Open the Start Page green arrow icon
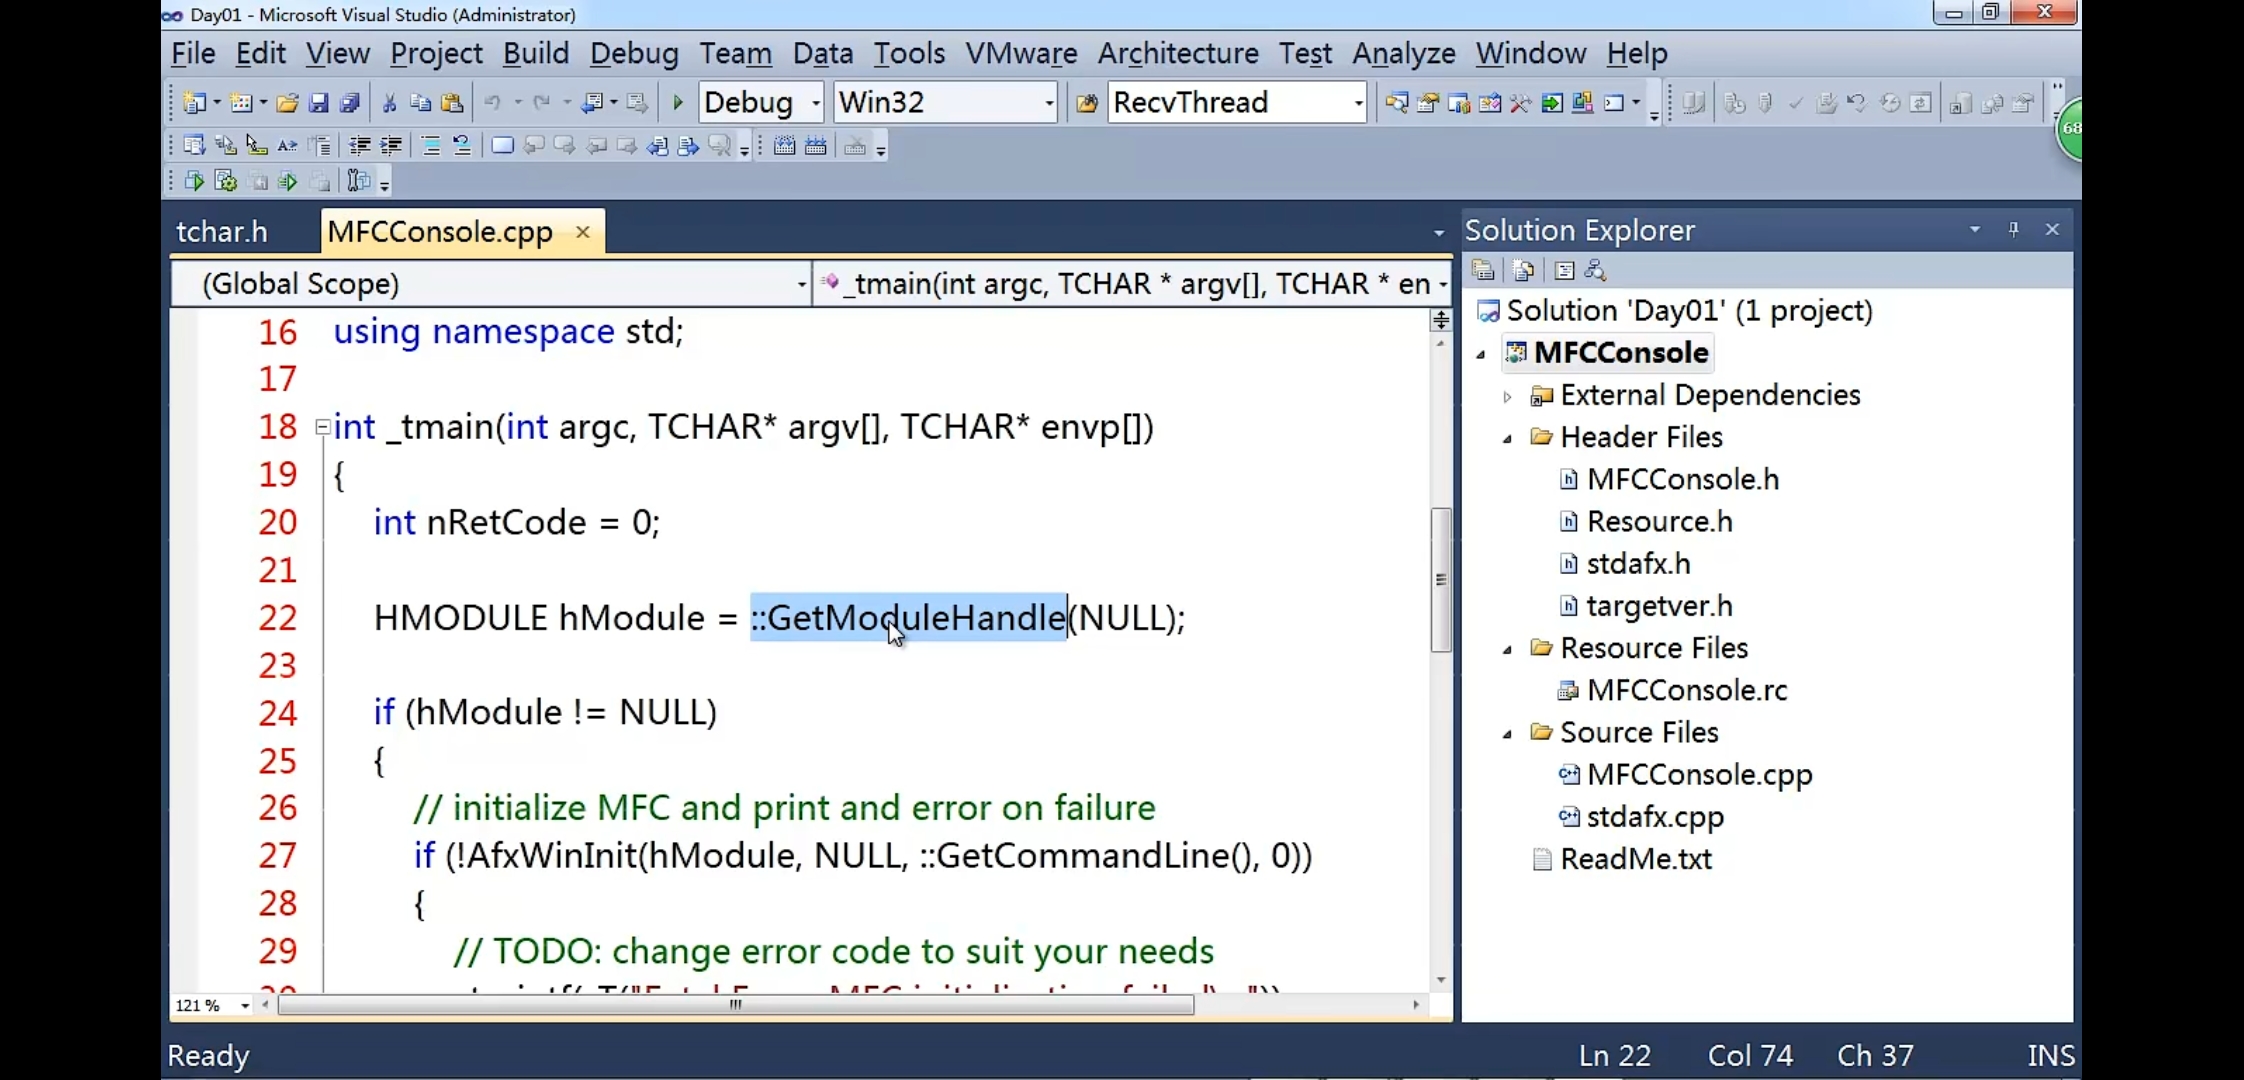The height and width of the screenshot is (1080, 2244). 1552,103
